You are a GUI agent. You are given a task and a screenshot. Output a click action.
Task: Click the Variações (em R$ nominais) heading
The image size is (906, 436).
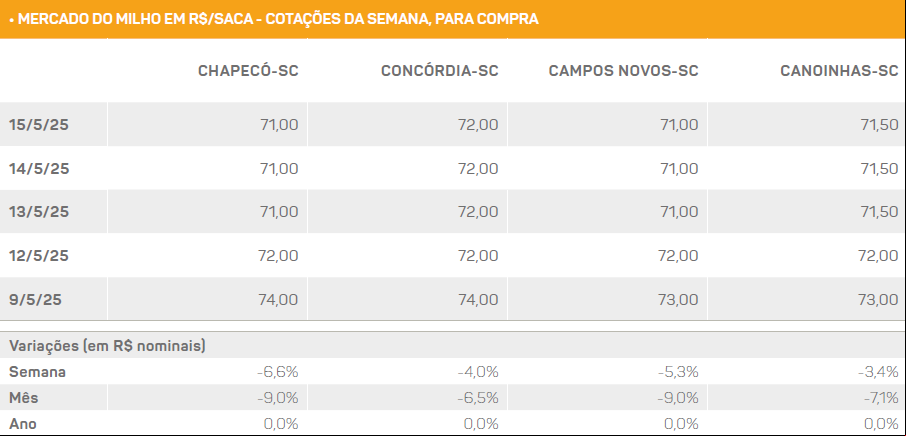(x=107, y=346)
